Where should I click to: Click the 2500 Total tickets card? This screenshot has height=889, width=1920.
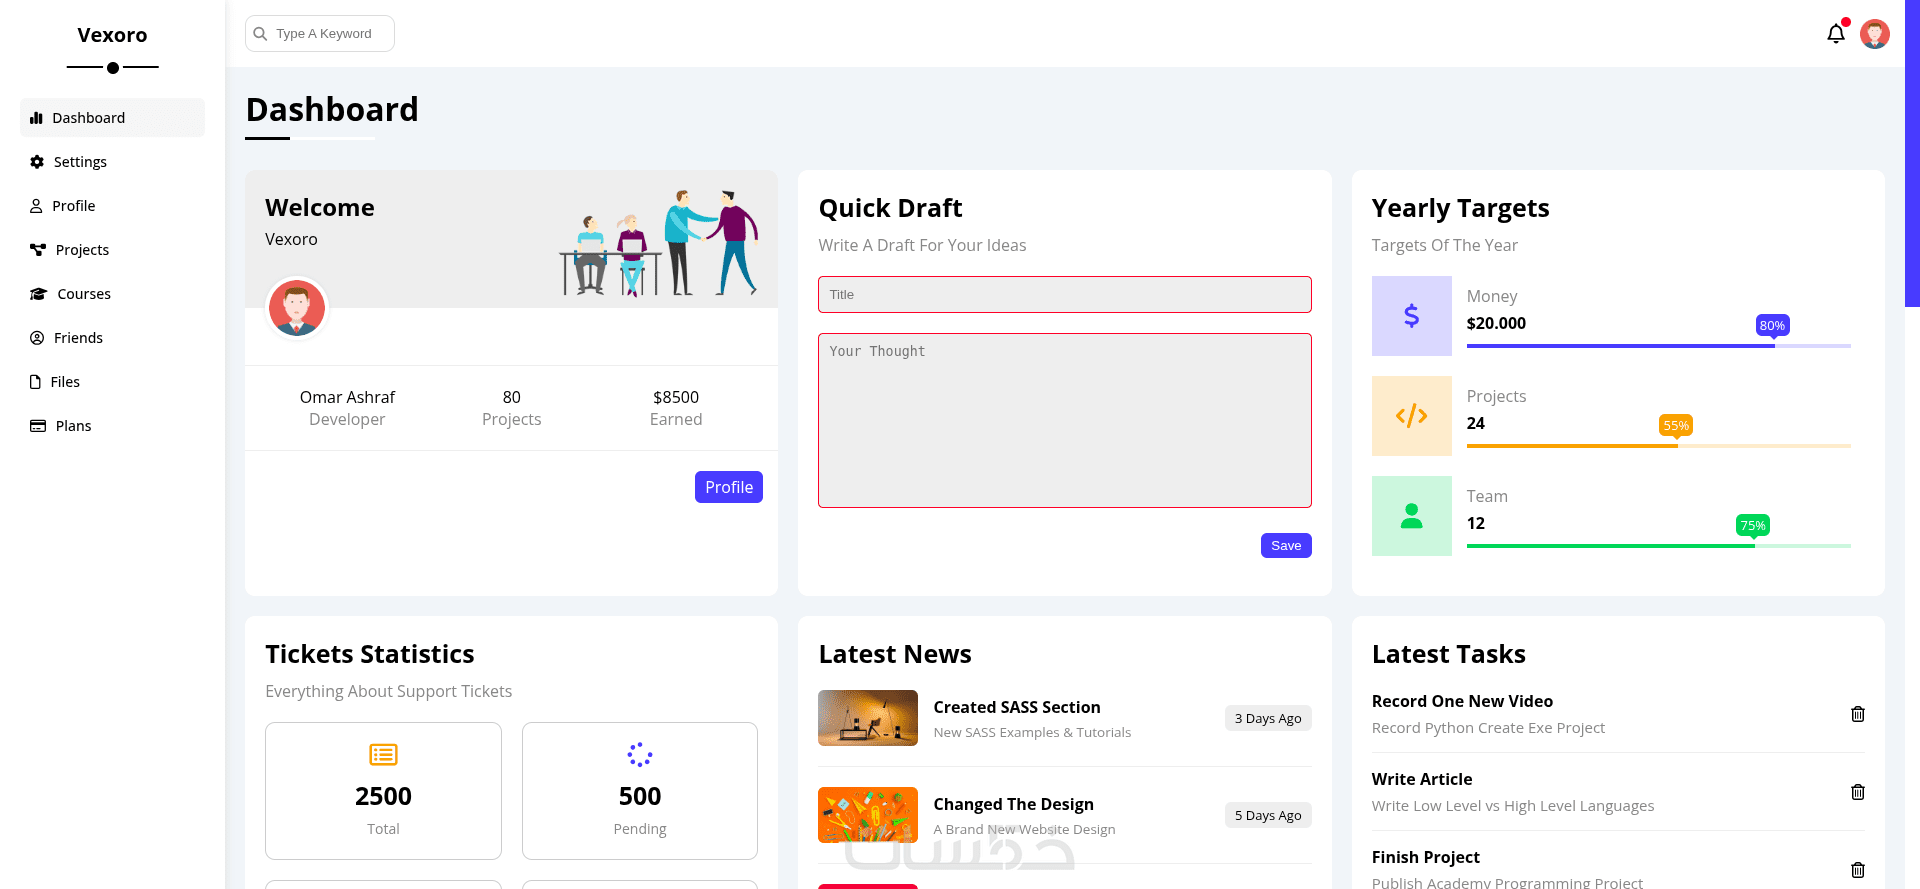[383, 791]
